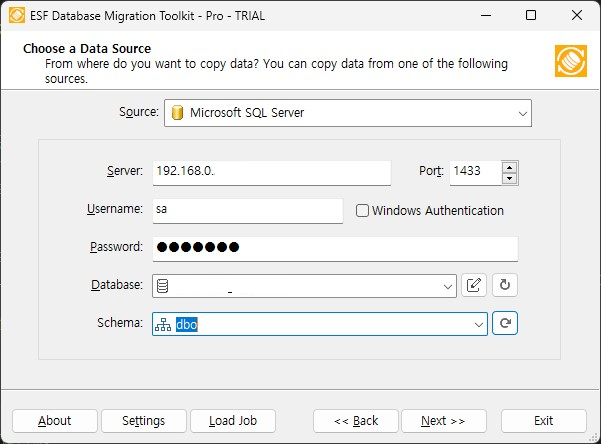Click the edit database pencil icon
The width and height of the screenshot is (601, 444).
(474, 285)
